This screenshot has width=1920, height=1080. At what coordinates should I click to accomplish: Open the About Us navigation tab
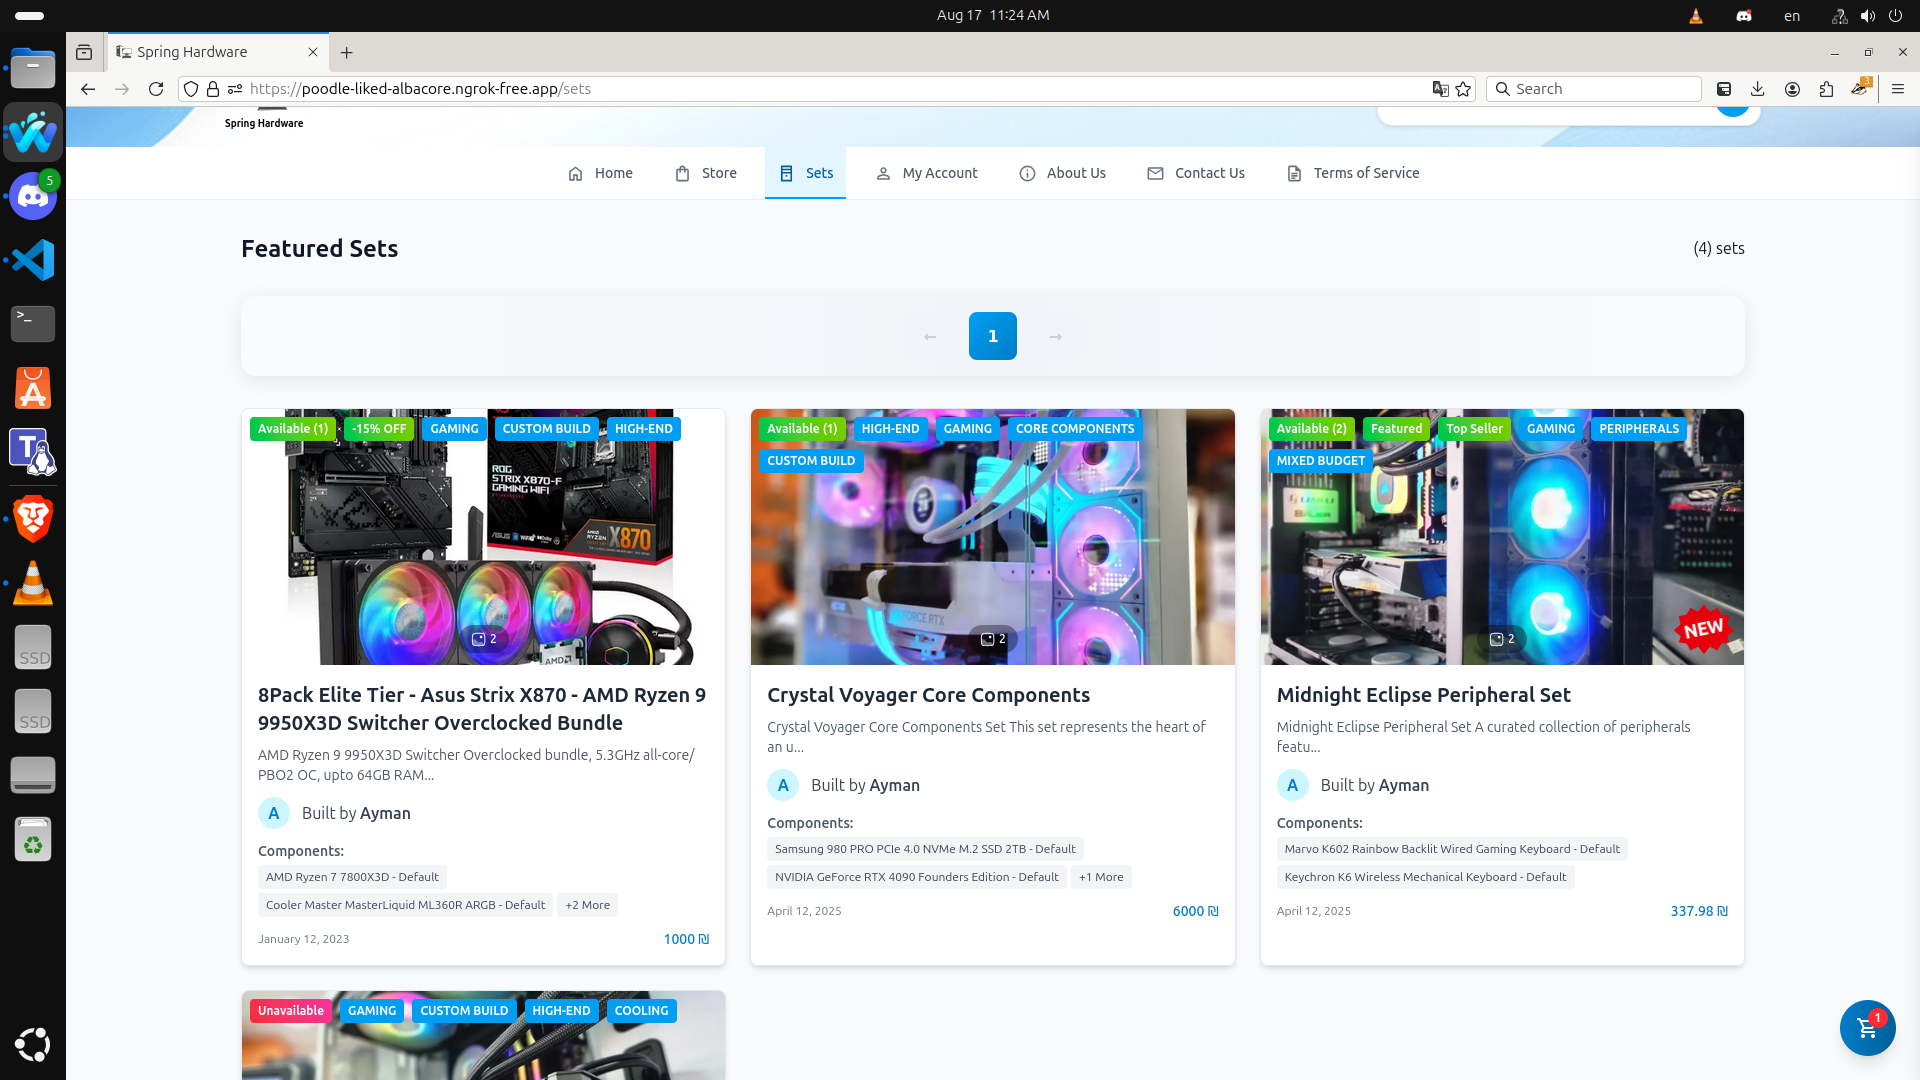1062,173
